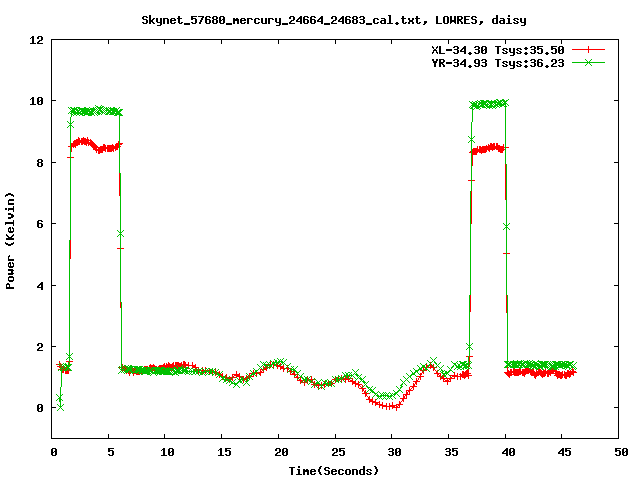The image size is (640, 480).
Task: Click the x-axis tick label 30
Action: pyautogui.click(x=395, y=452)
